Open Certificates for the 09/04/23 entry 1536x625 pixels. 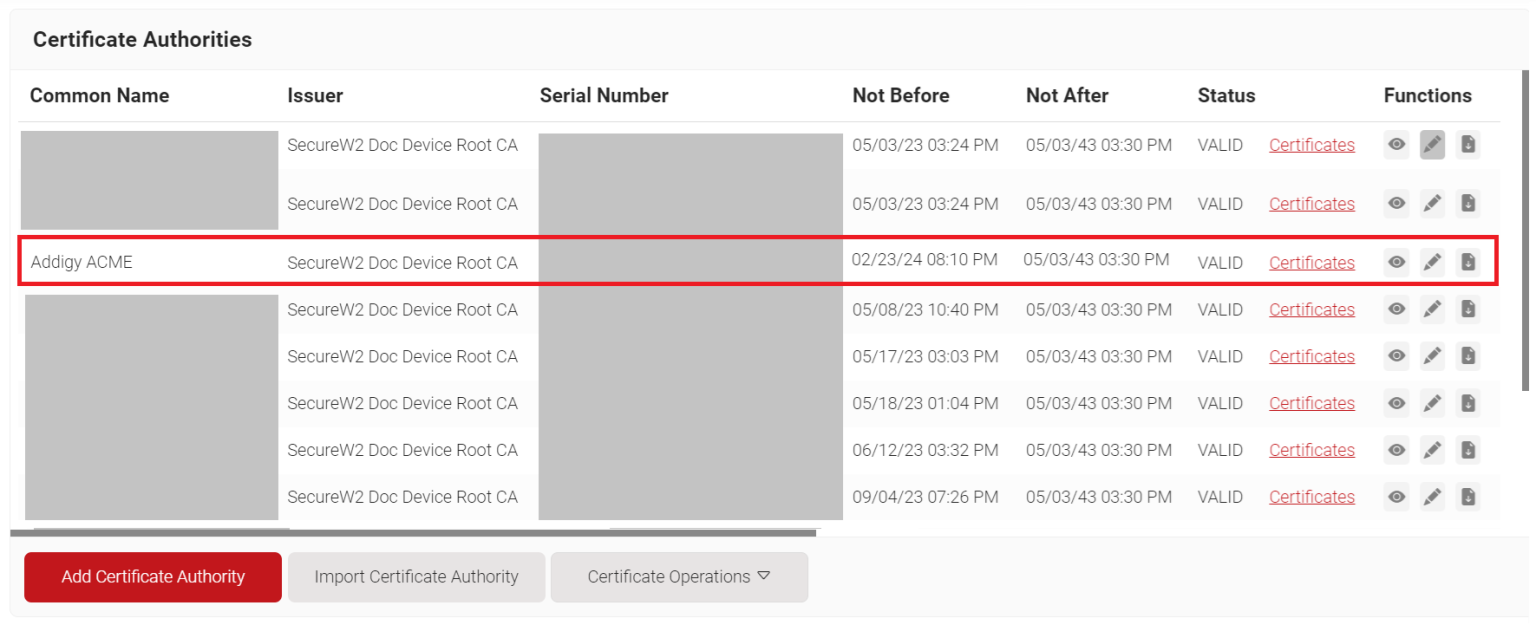tap(1311, 496)
